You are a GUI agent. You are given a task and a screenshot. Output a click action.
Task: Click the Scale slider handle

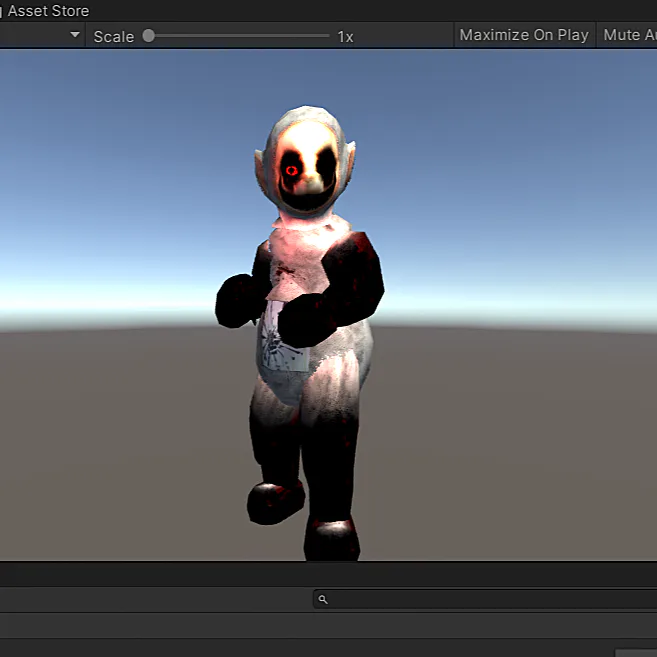pyautogui.click(x=148, y=36)
